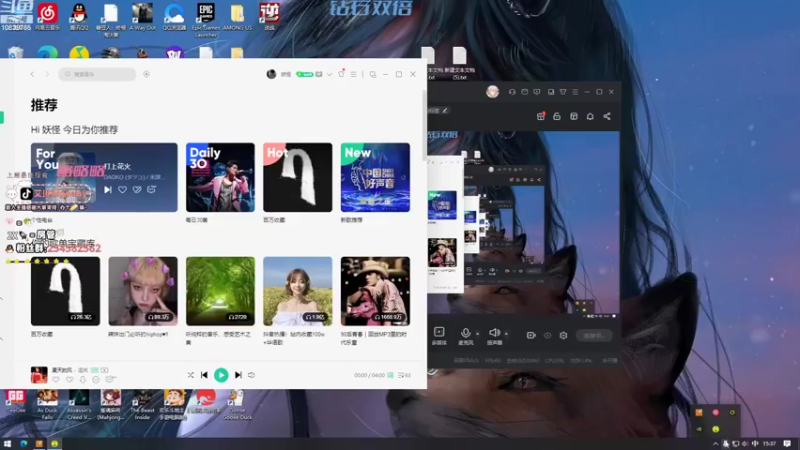Go back in QQ Music navigation
This screenshot has width=800, height=450.
[33, 74]
